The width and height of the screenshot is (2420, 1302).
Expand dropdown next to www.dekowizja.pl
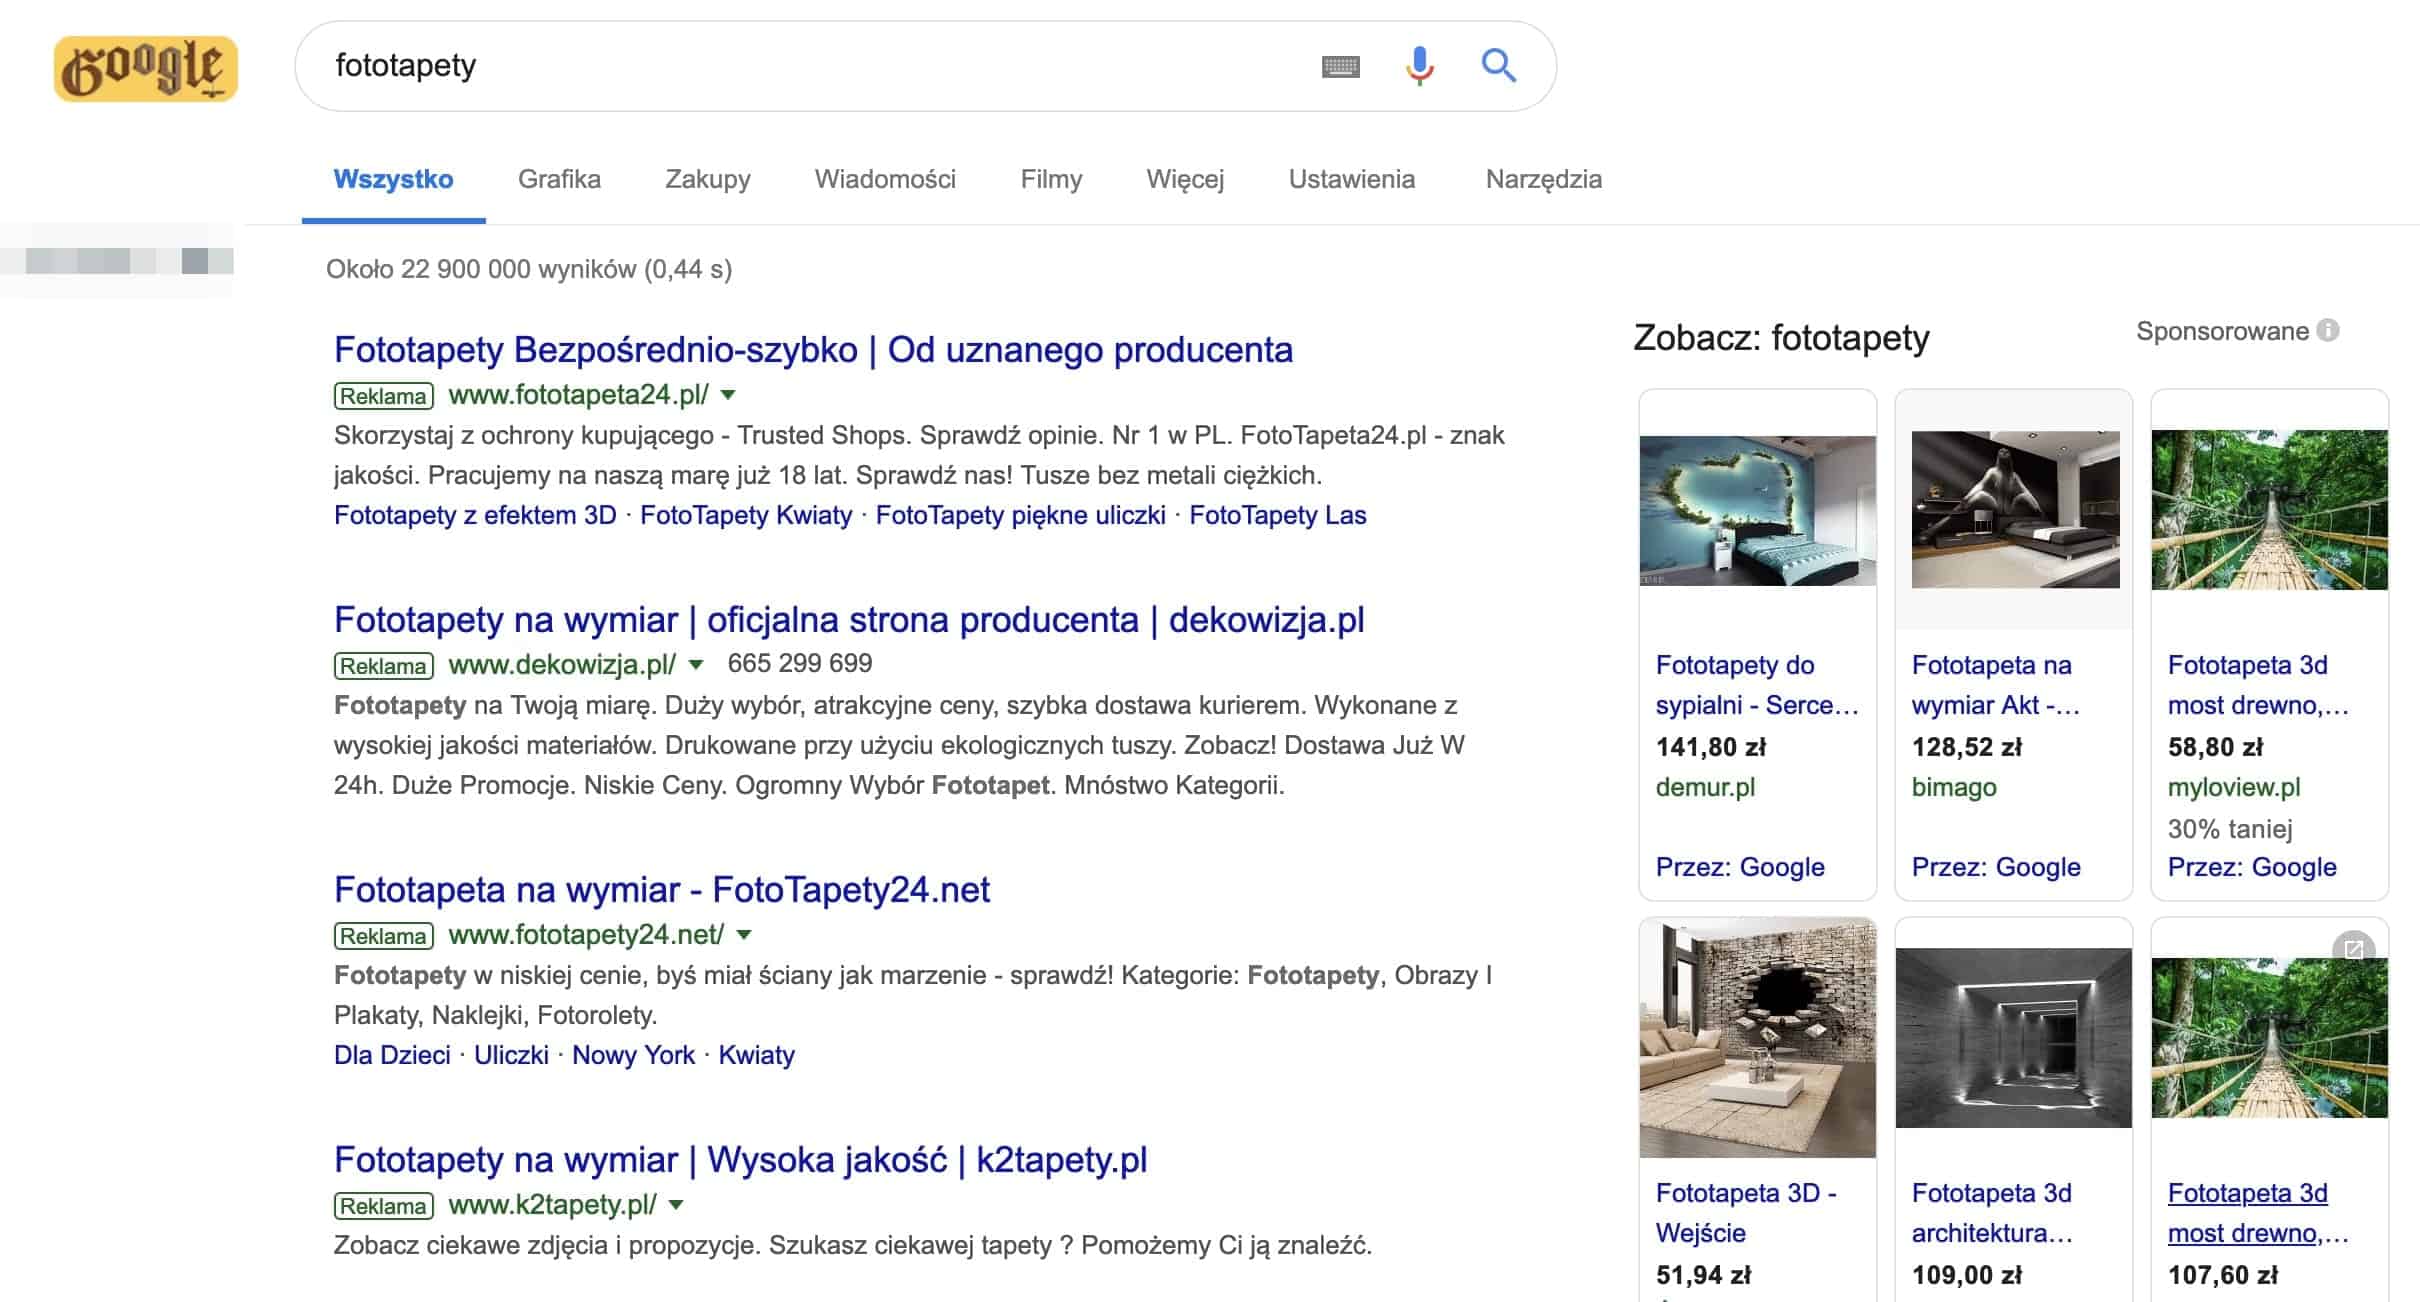click(696, 665)
